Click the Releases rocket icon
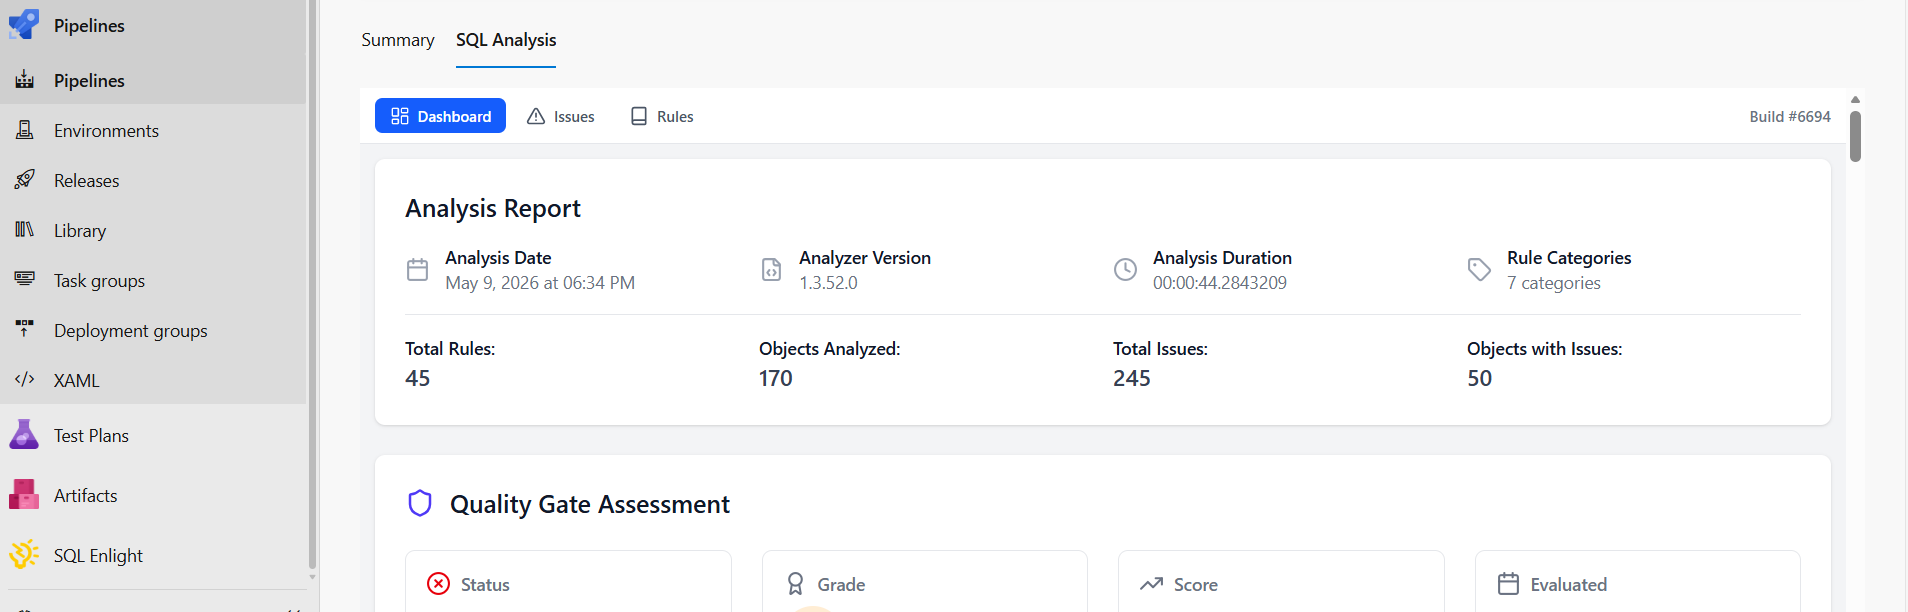 coord(25,180)
